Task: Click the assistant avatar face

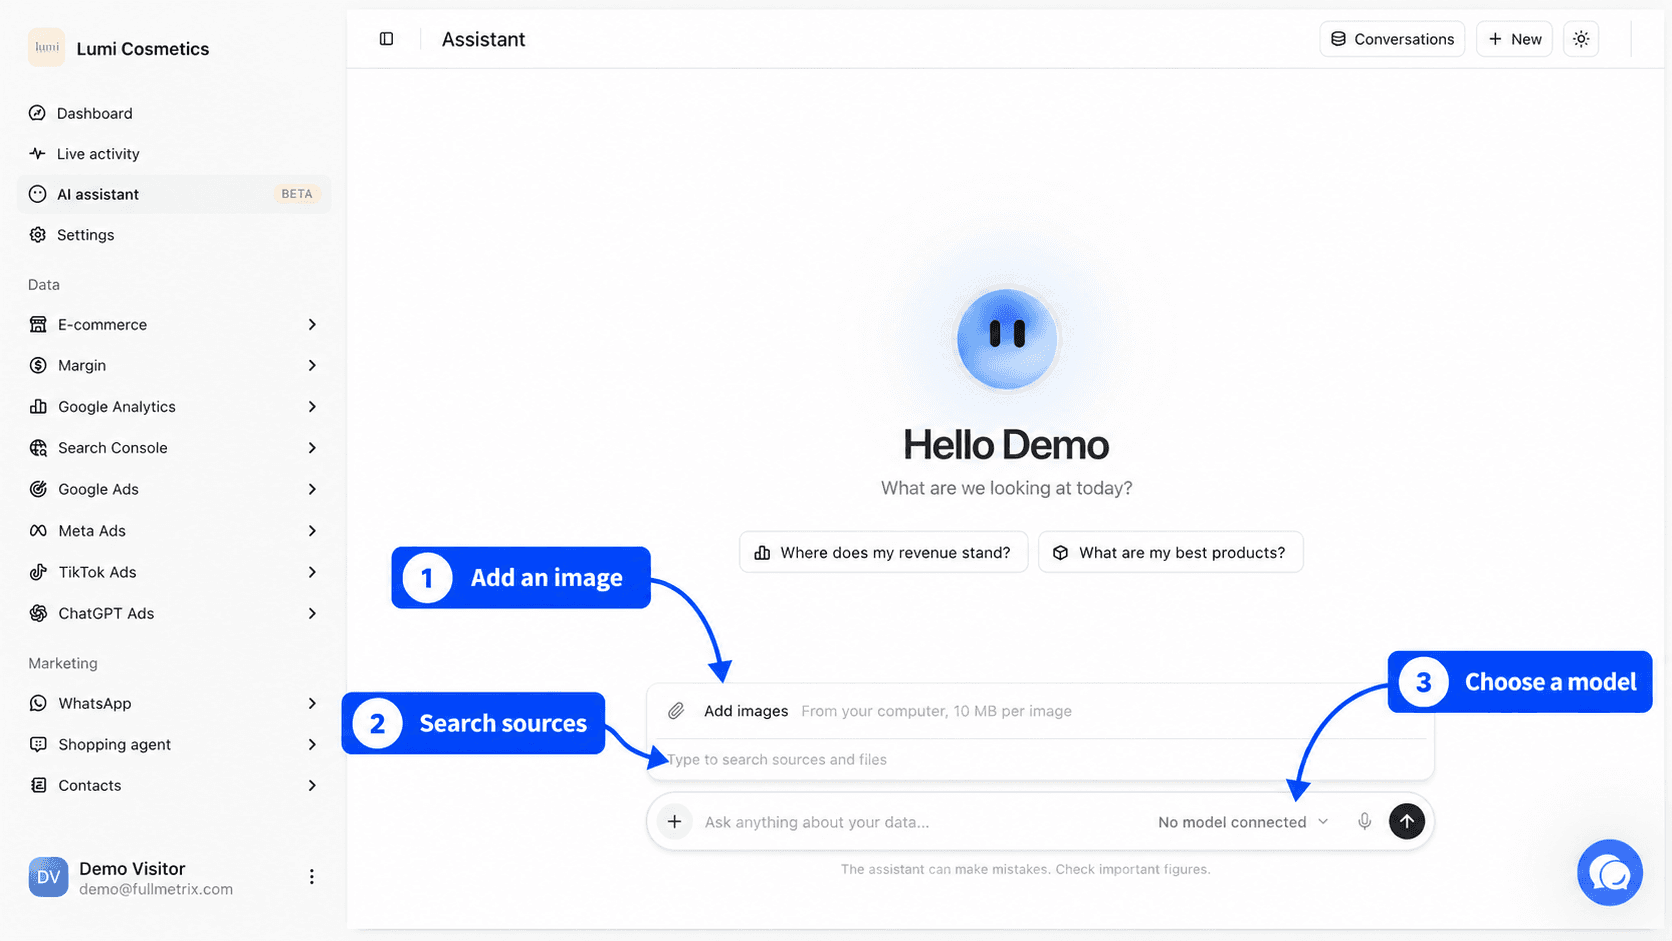Action: coord(1007,339)
